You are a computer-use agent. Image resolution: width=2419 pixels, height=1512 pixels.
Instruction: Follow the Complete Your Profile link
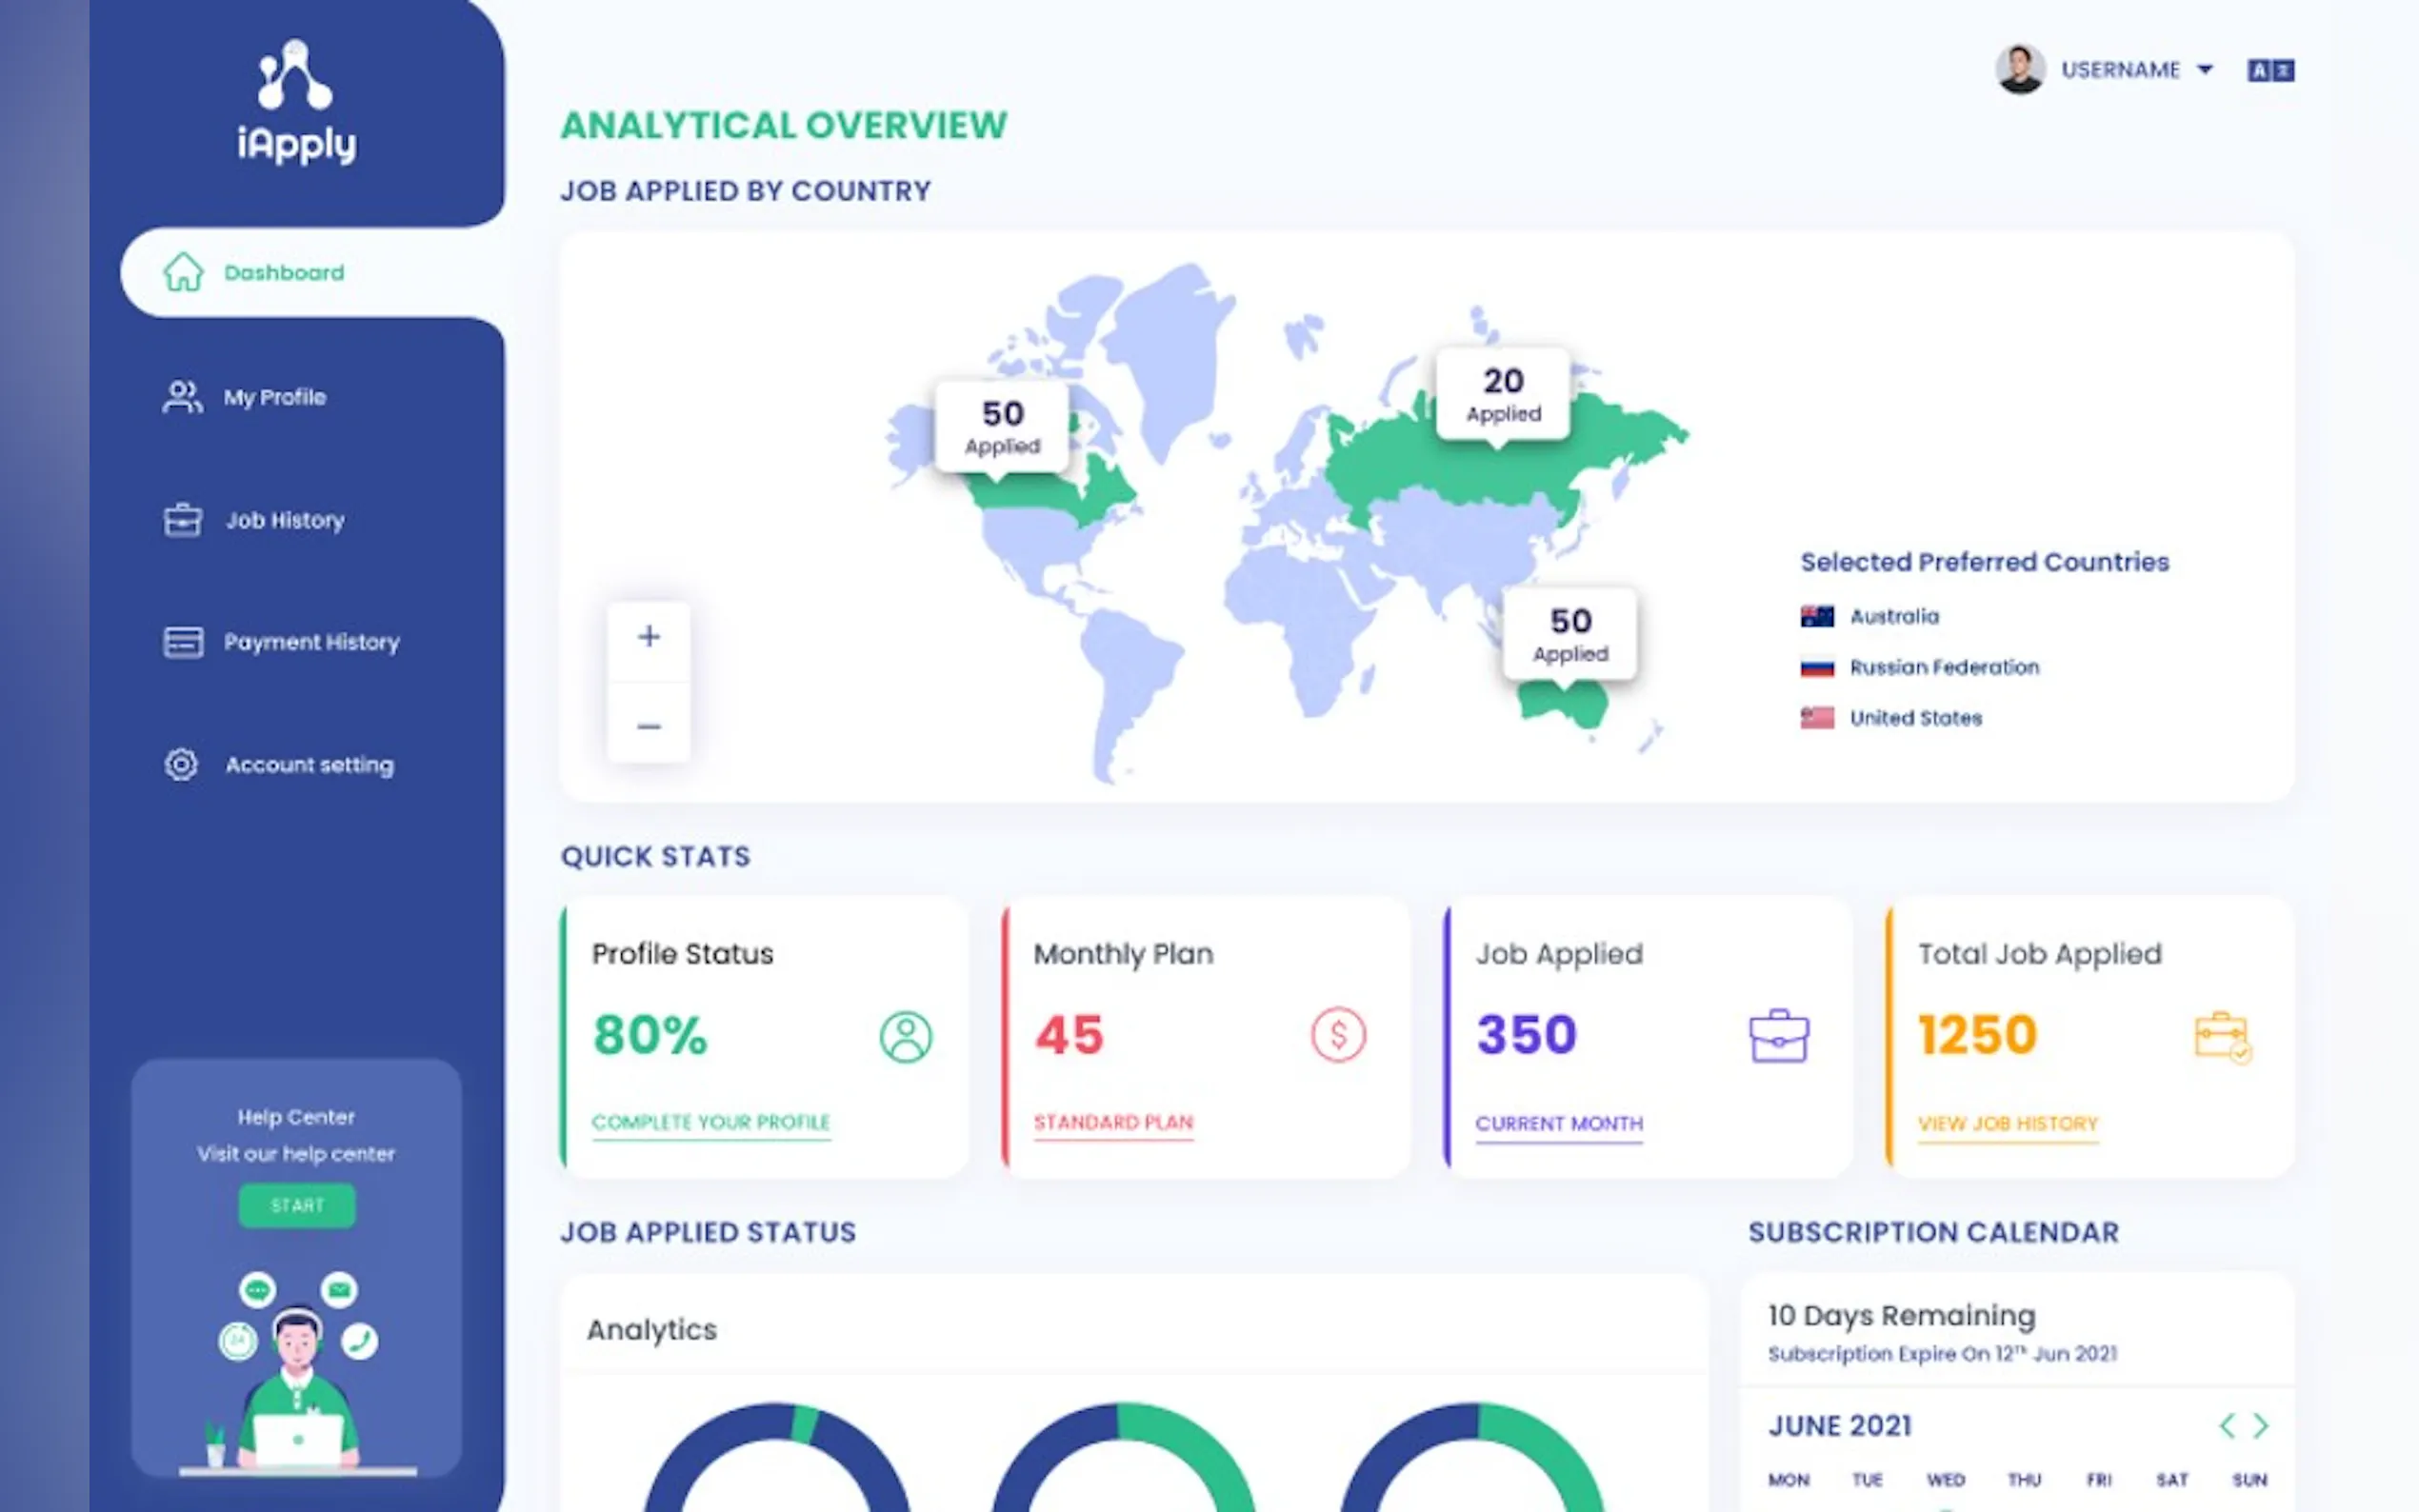(x=711, y=1122)
